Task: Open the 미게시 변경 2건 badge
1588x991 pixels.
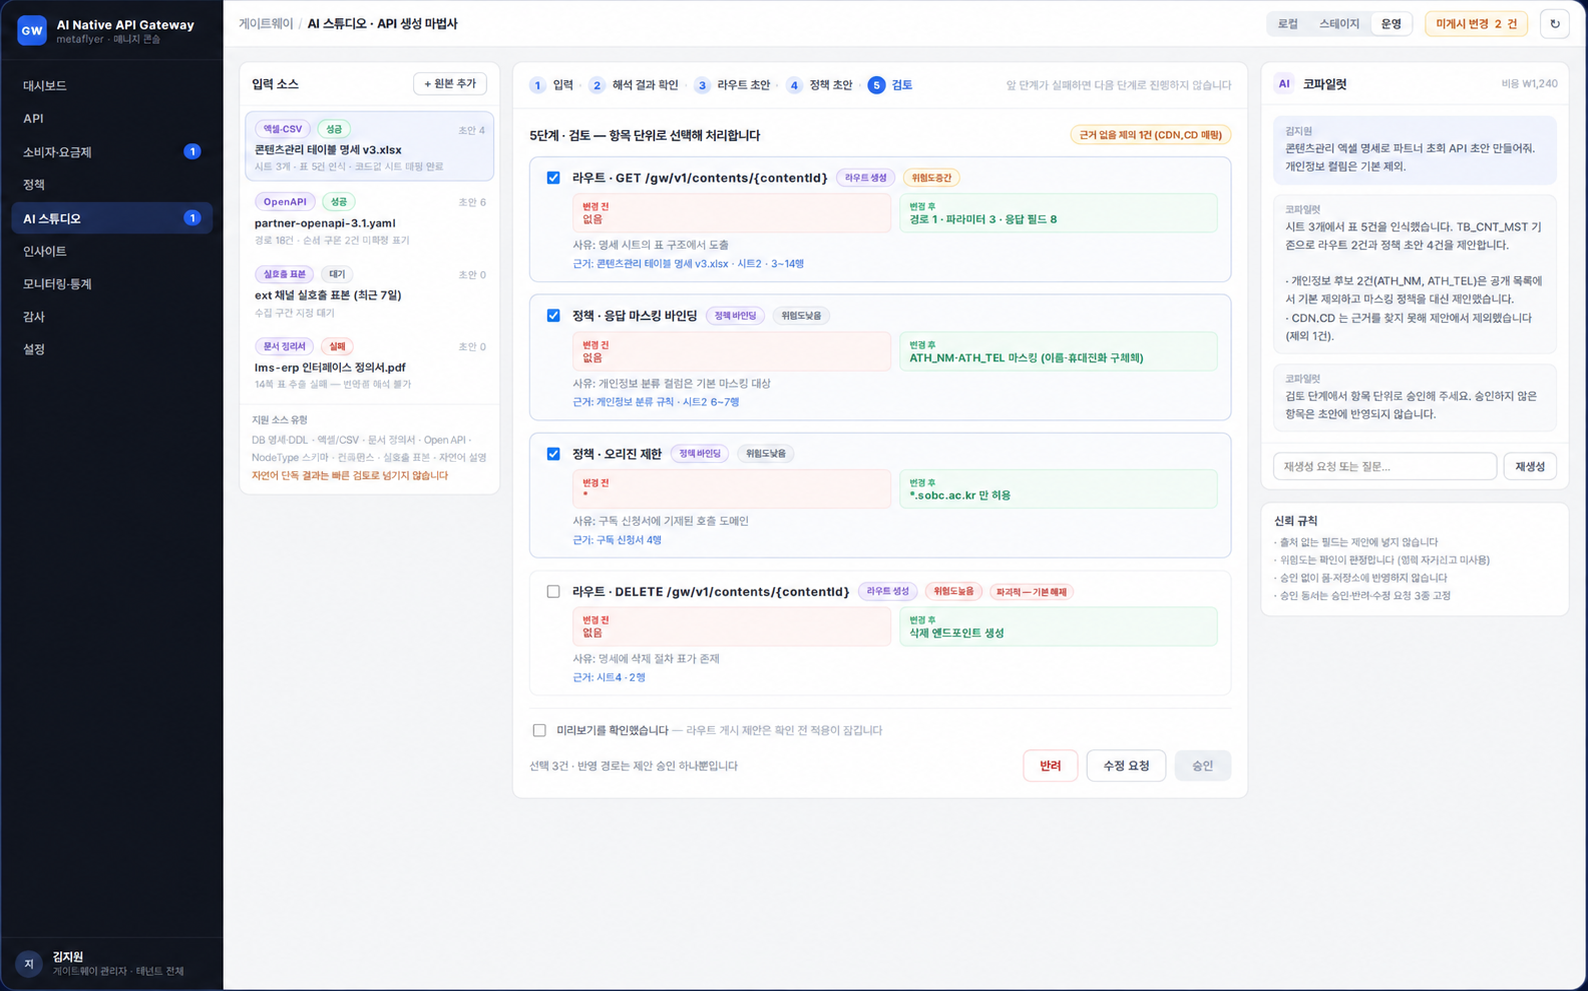Action: point(1476,24)
